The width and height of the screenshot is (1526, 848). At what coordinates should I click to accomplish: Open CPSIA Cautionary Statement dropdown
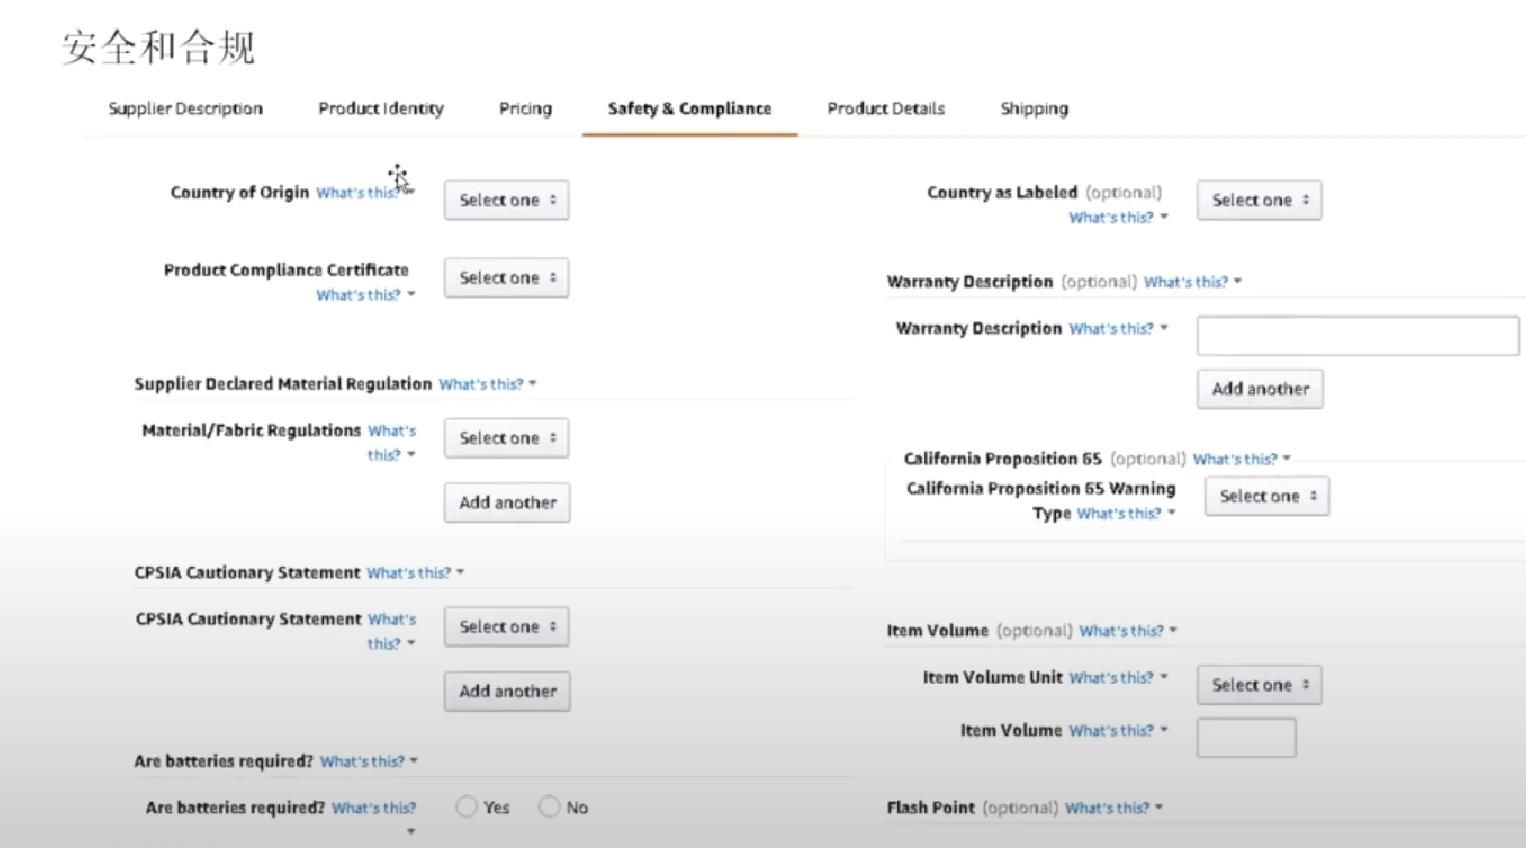point(506,627)
